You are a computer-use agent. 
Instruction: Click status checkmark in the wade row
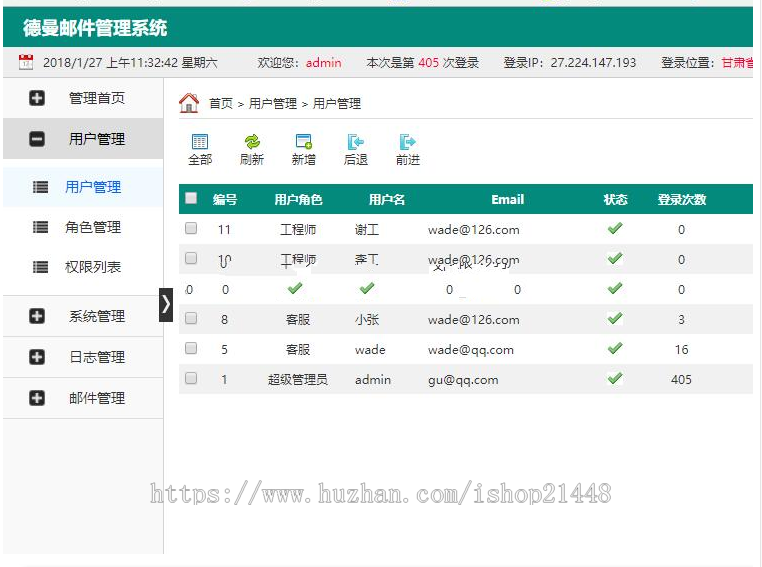[x=615, y=348]
